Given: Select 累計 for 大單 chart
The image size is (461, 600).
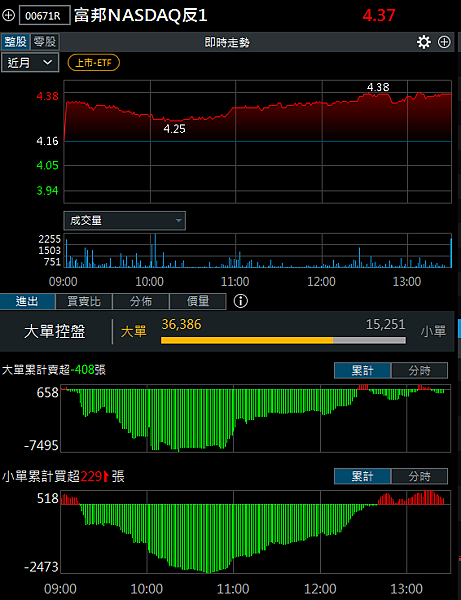Looking at the screenshot, I should tap(362, 370).
